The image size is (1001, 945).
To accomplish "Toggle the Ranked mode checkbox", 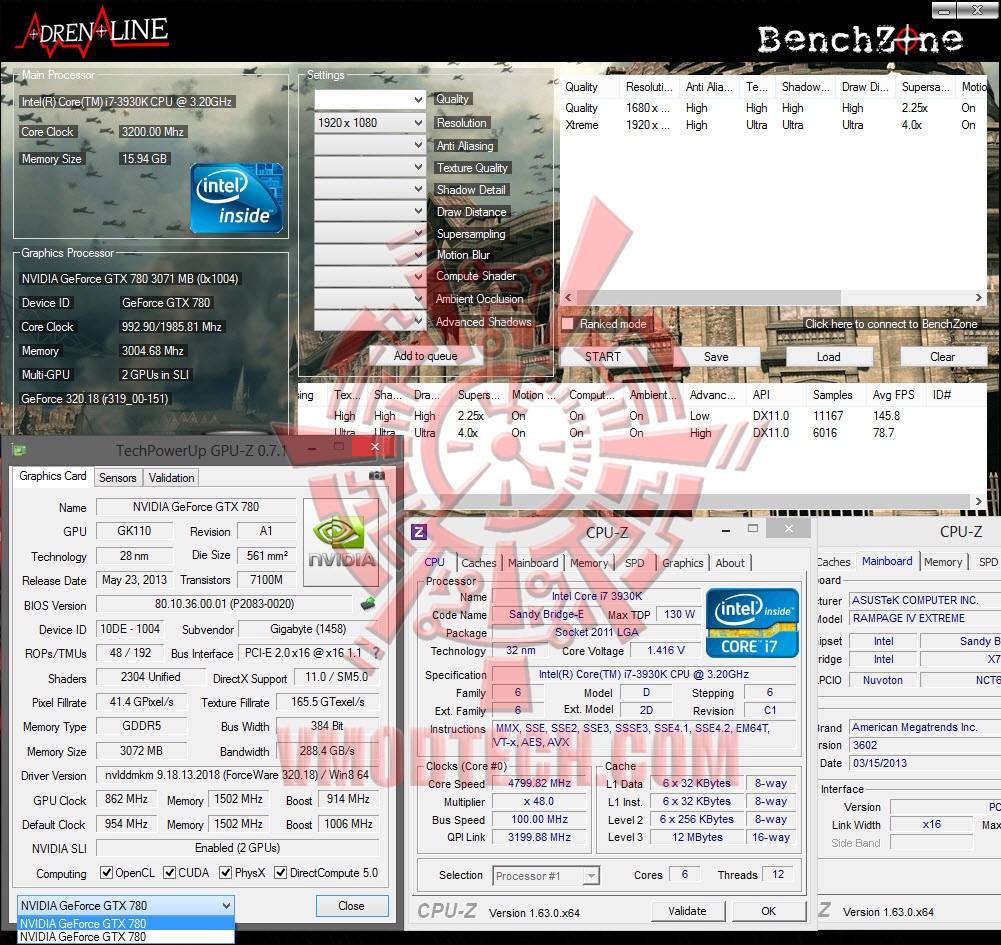I will 567,324.
